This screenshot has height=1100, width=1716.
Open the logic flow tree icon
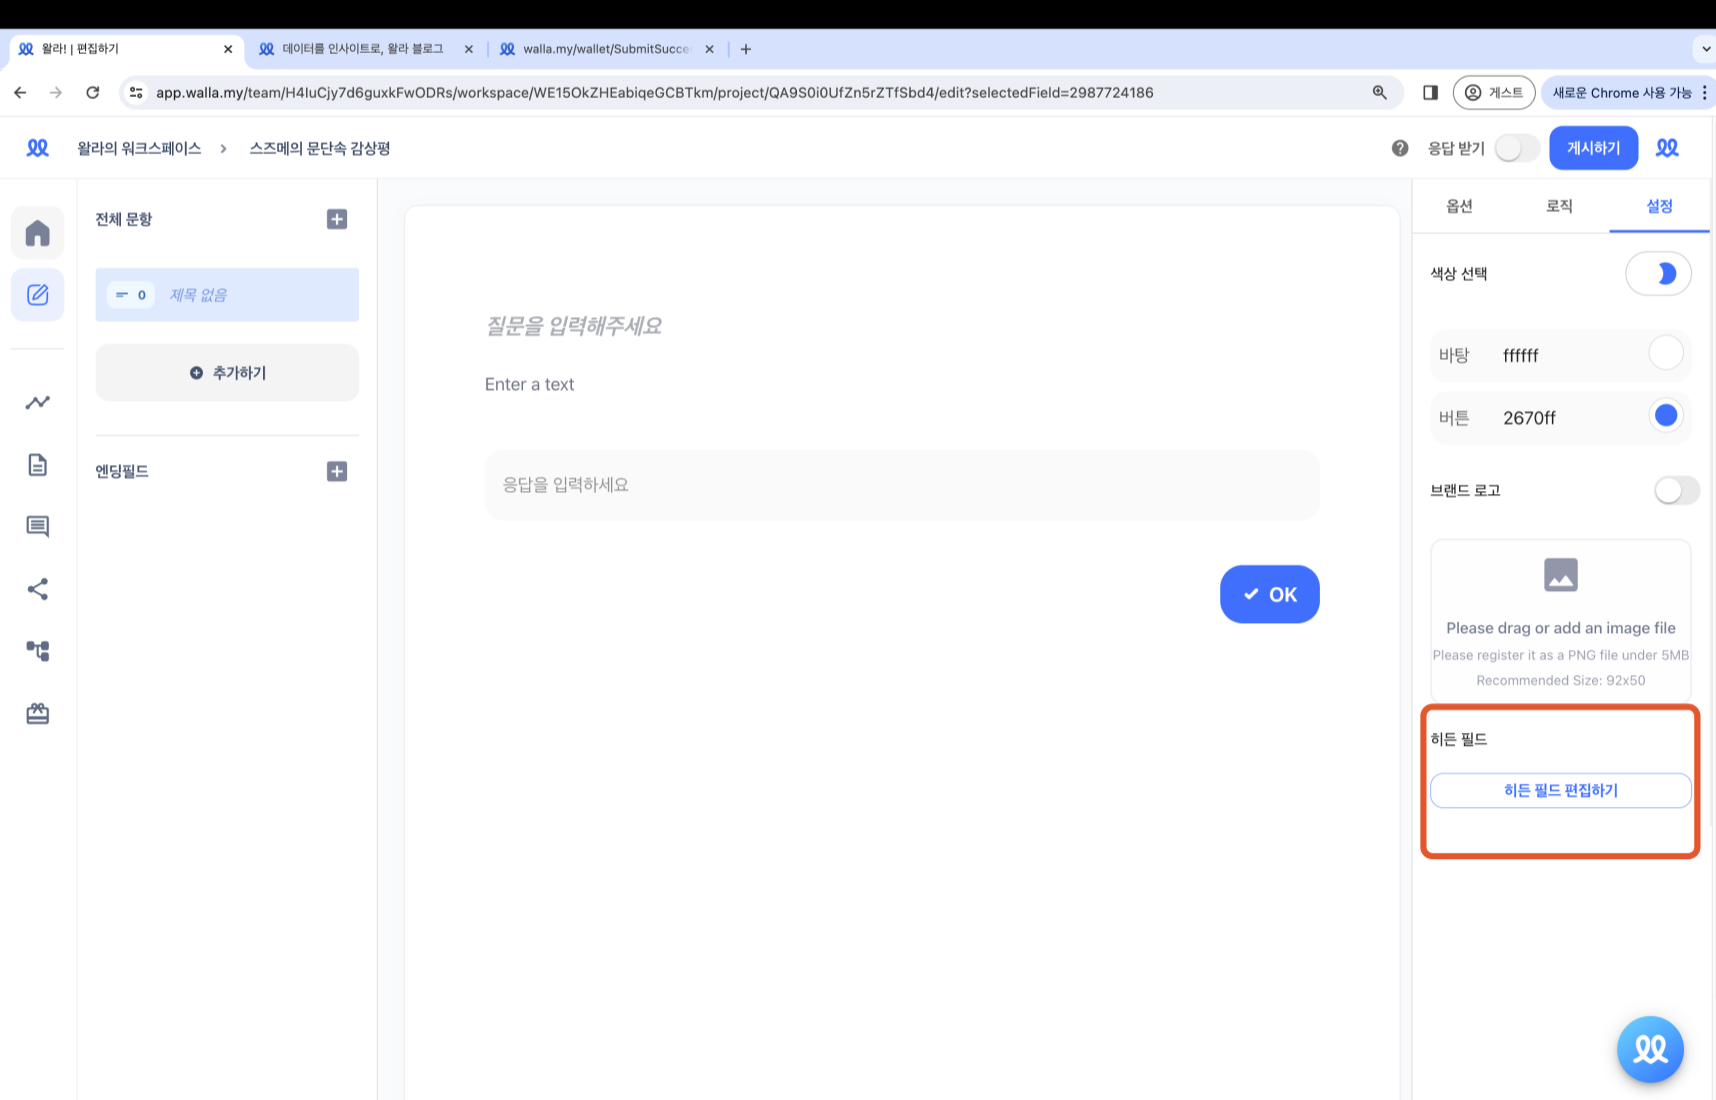(37, 651)
